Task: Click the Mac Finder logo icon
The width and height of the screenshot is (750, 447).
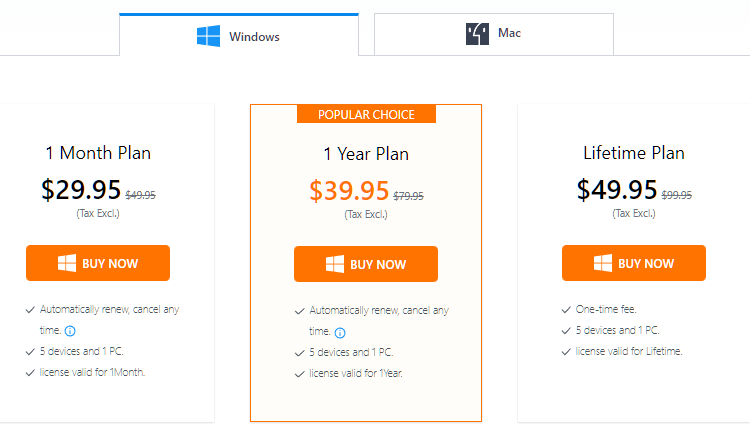Action: tap(477, 34)
